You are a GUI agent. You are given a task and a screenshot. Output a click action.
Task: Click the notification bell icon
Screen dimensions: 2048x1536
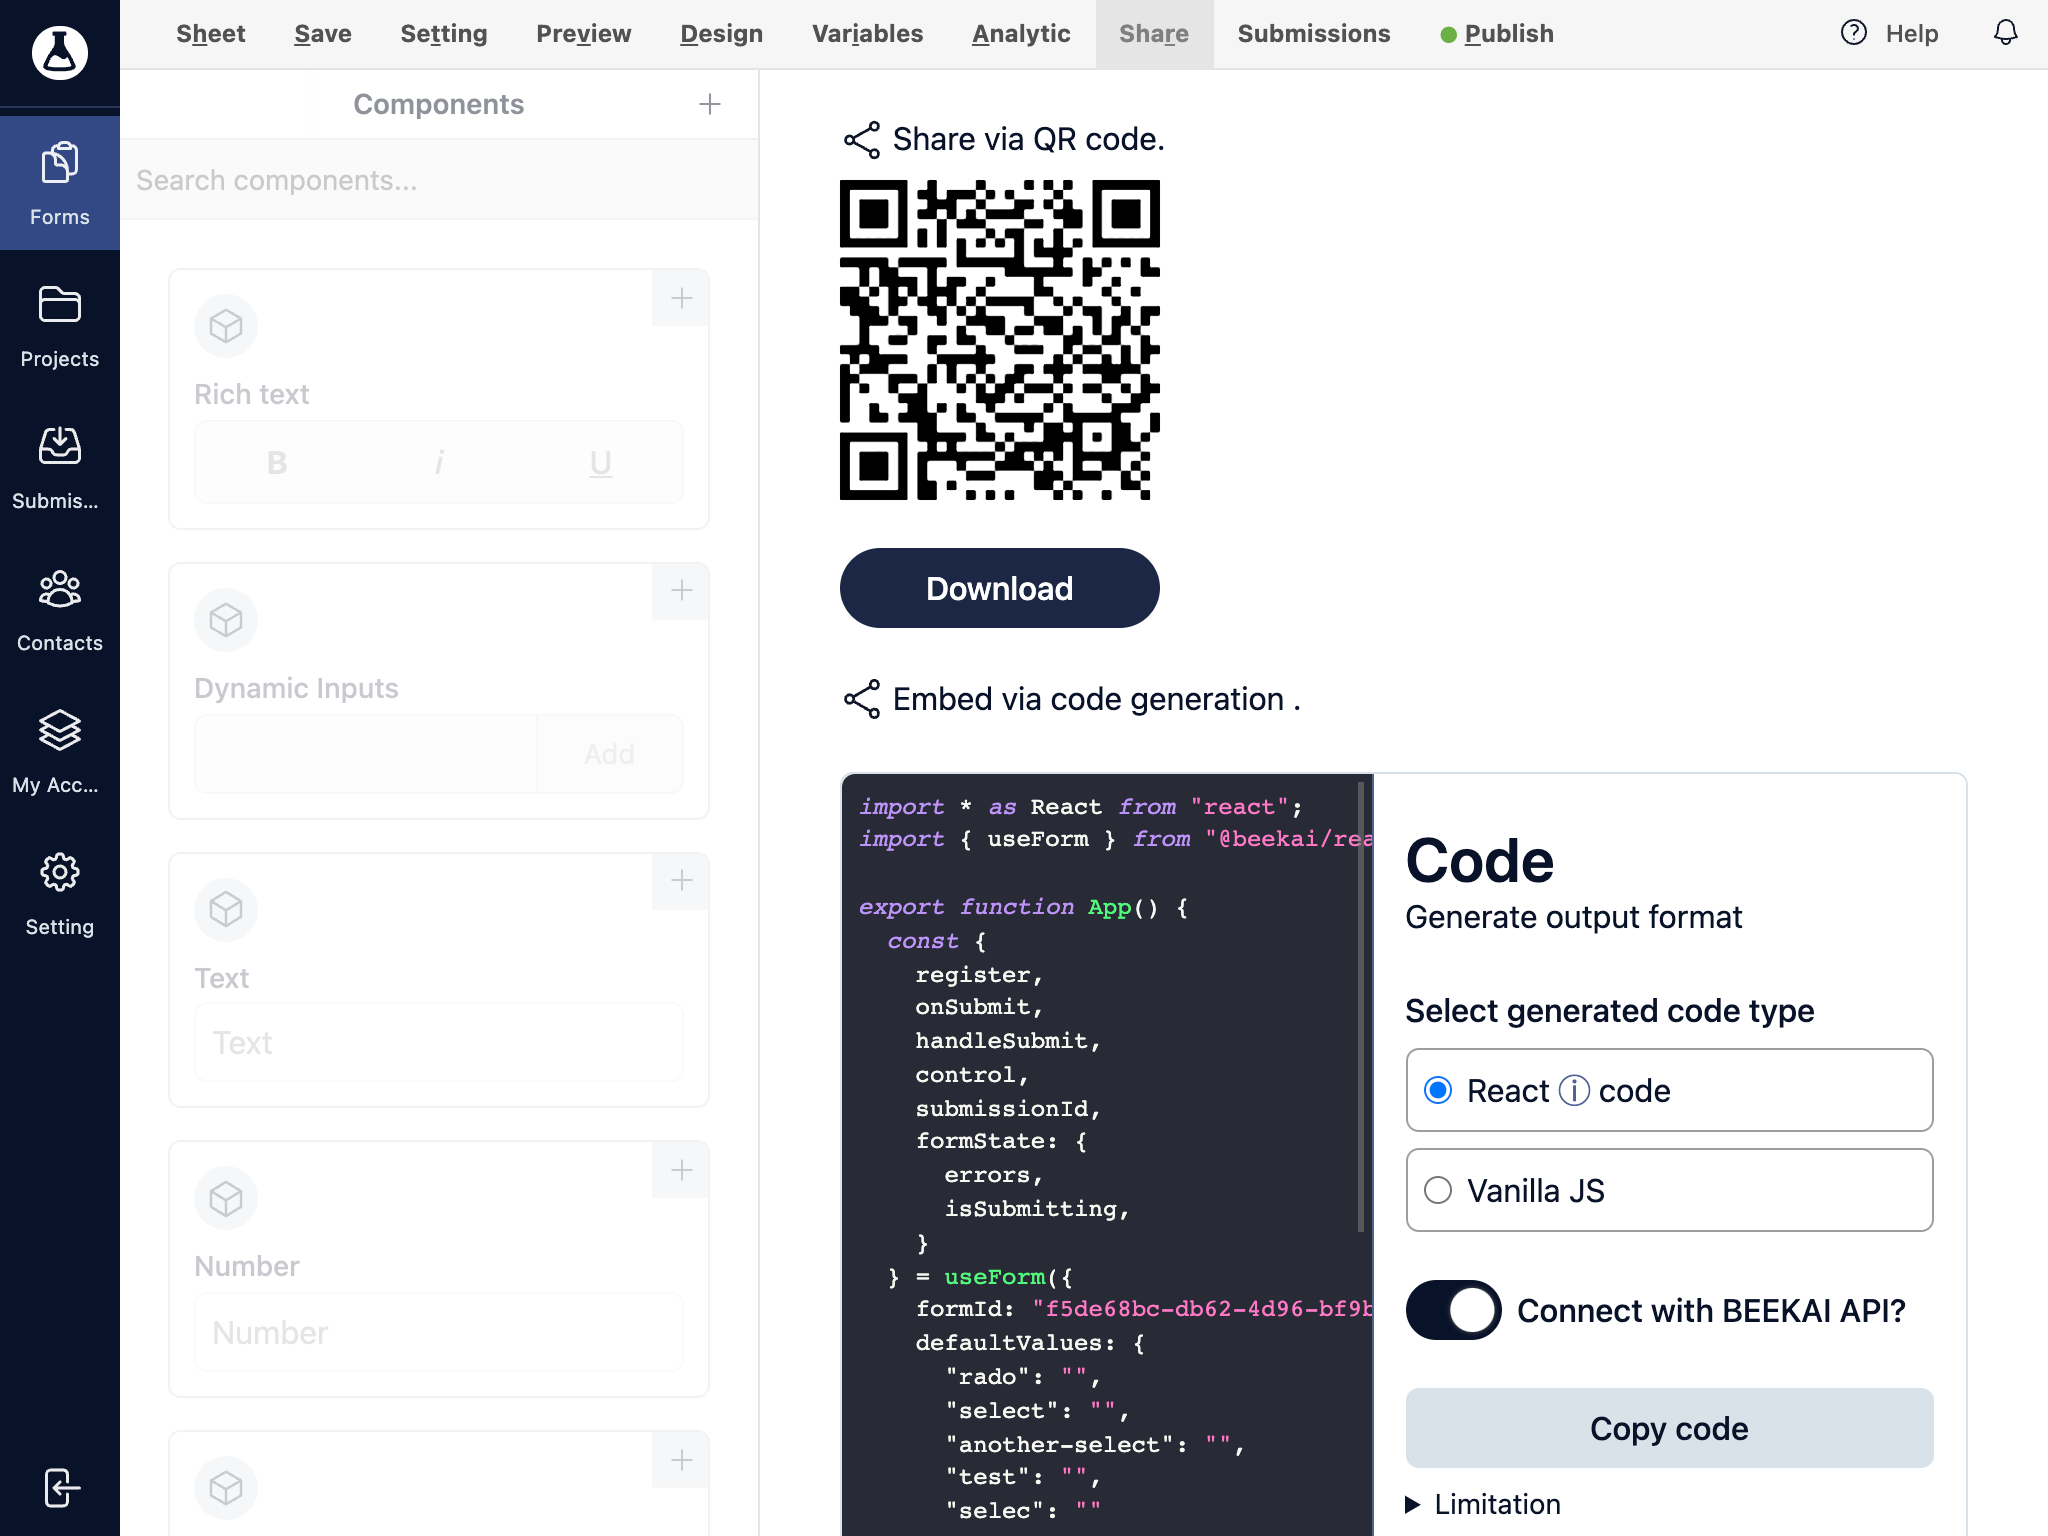2006,33
